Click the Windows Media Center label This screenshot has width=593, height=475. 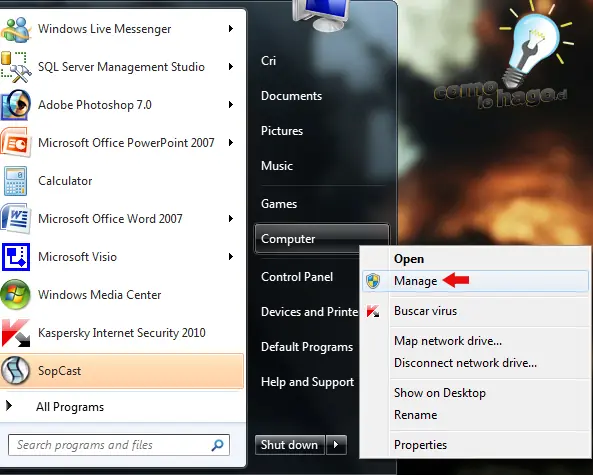[100, 295]
